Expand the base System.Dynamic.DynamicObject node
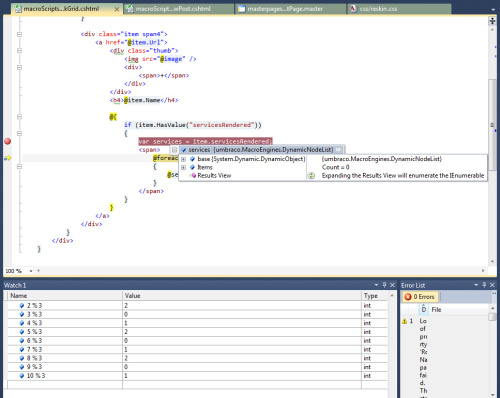 coord(183,159)
